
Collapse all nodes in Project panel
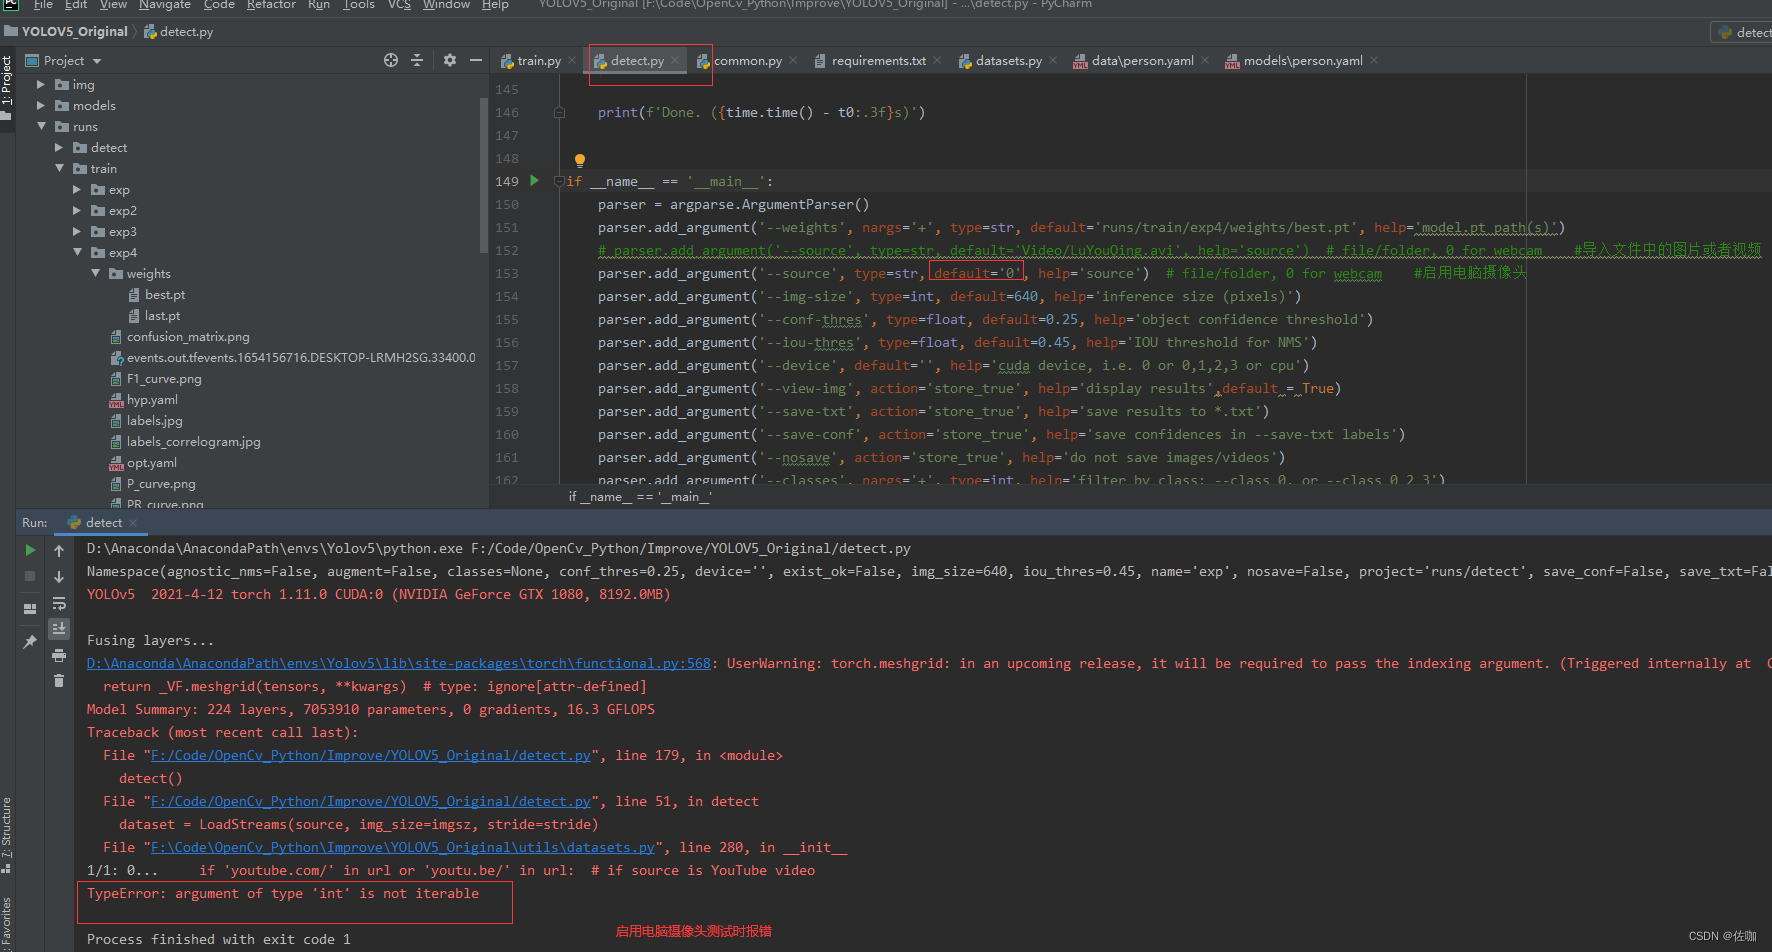point(417,60)
